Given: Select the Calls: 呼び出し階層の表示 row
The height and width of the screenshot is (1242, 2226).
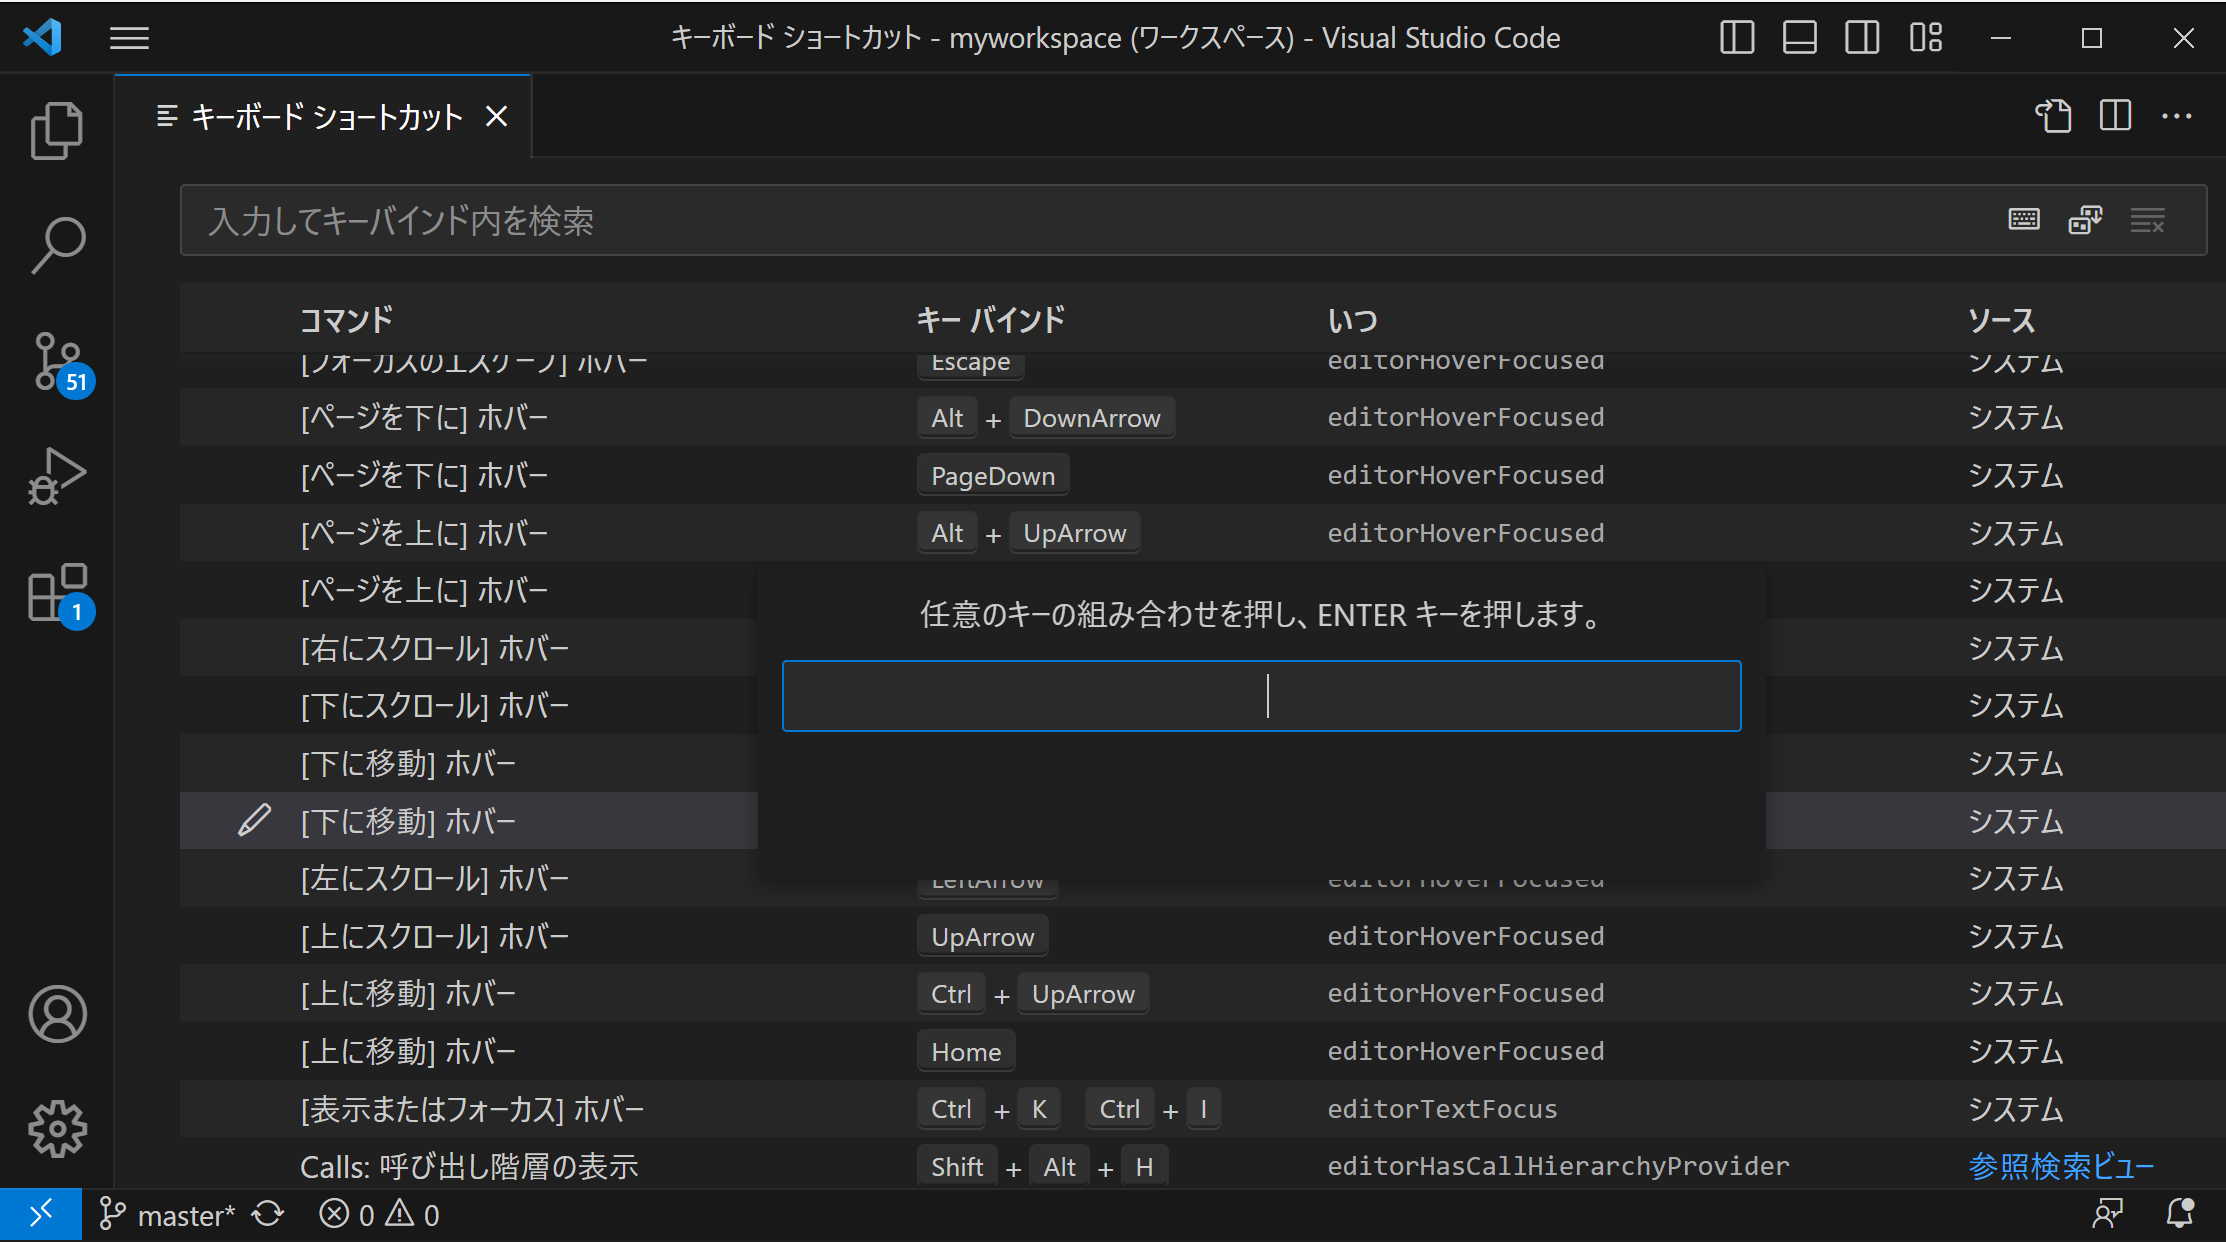Looking at the screenshot, I should click(x=1203, y=1166).
